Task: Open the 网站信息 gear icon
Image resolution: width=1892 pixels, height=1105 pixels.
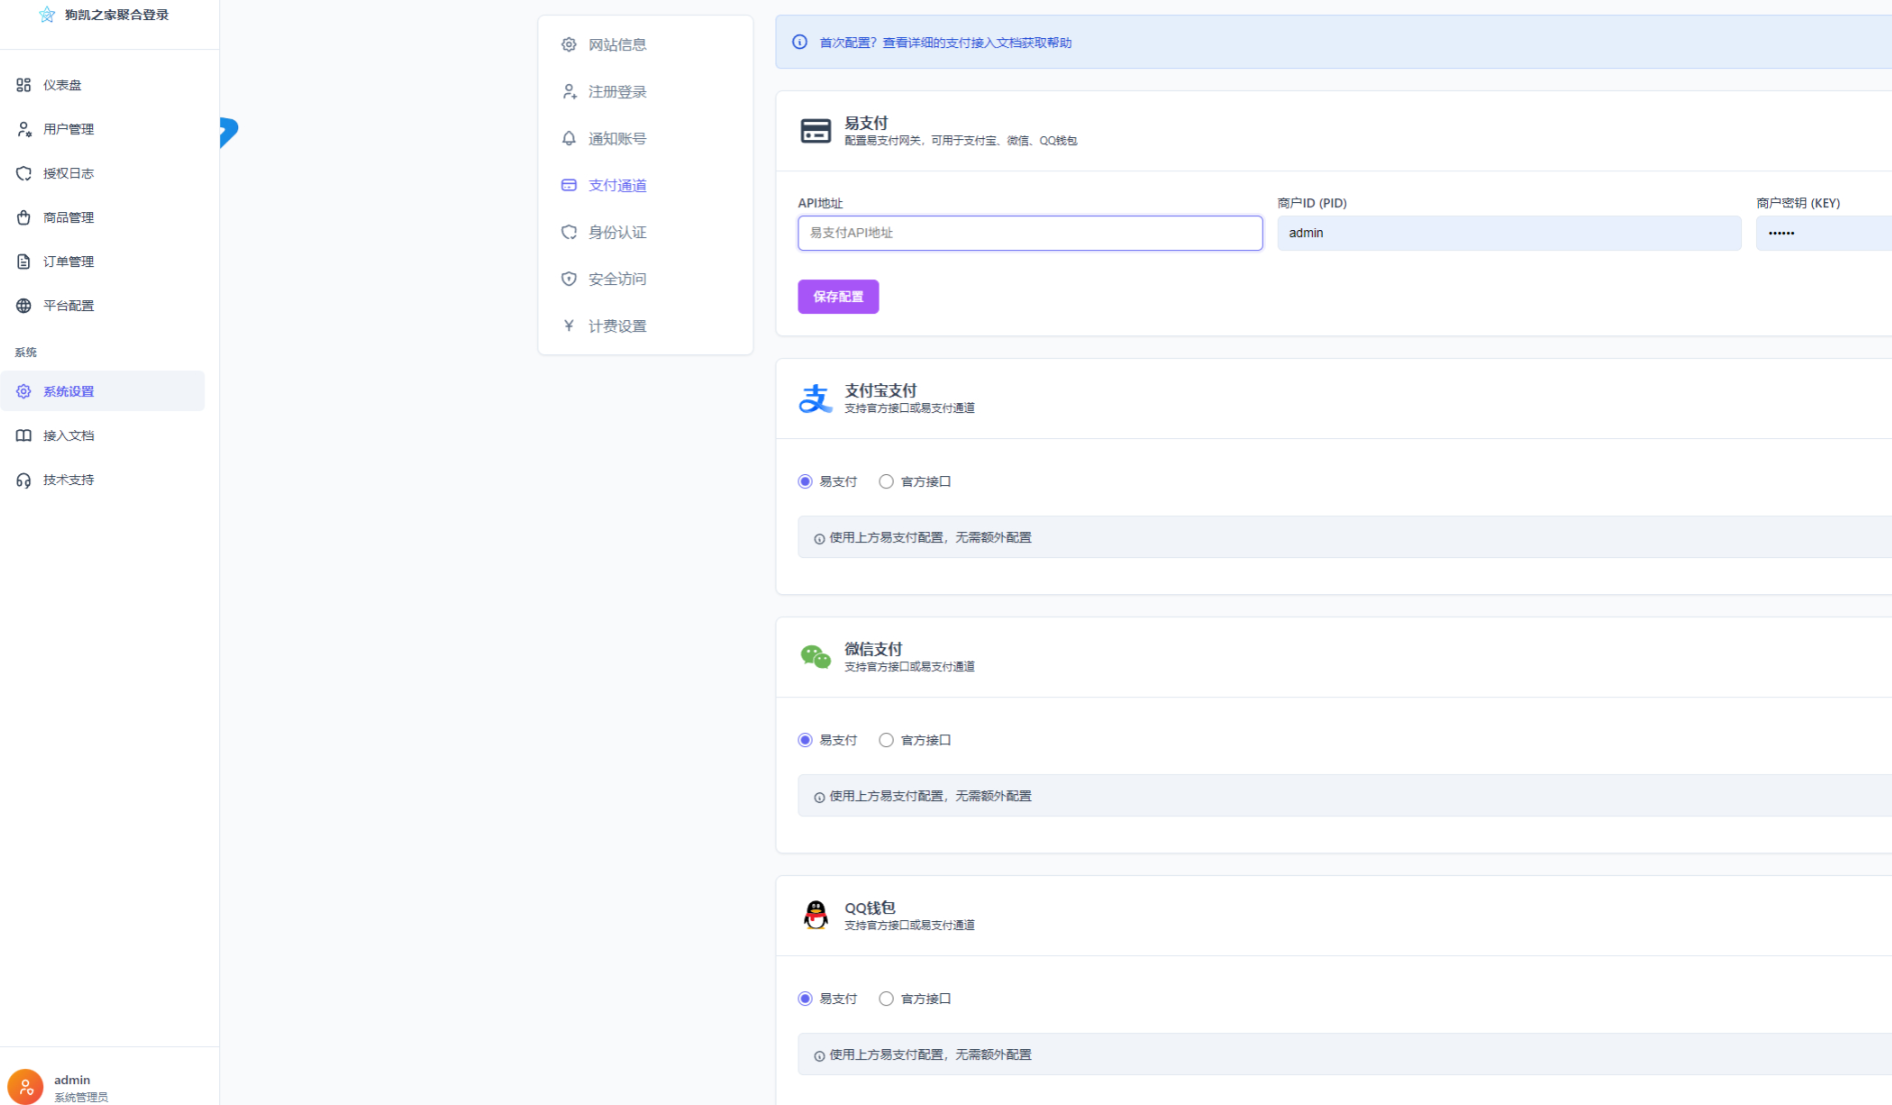Action: 569,45
